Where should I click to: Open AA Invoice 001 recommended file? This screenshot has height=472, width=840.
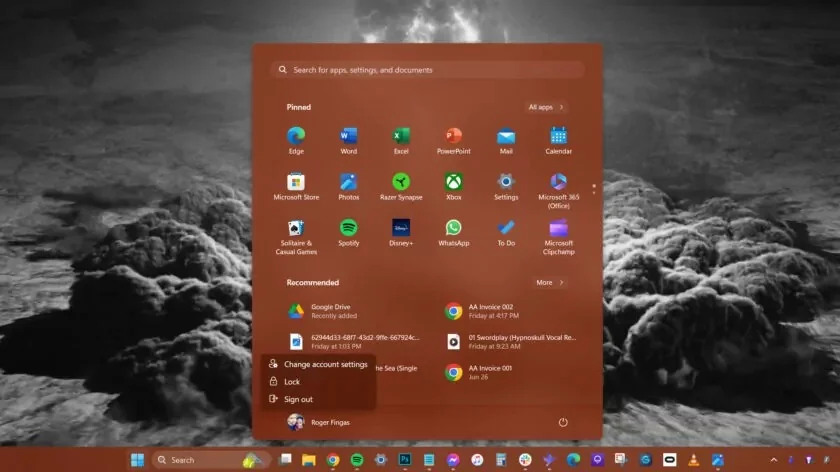(x=512, y=372)
